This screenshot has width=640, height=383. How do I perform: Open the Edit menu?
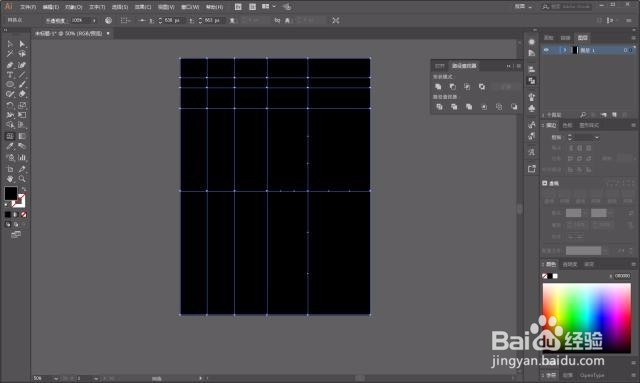click(51, 7)
